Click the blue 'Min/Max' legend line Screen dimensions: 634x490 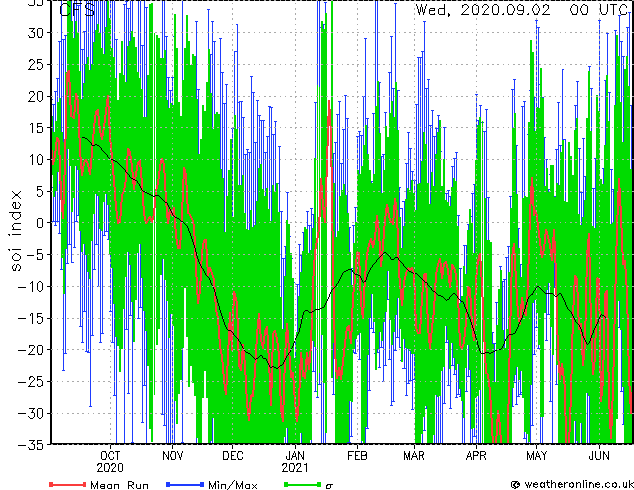coord(185,484)
